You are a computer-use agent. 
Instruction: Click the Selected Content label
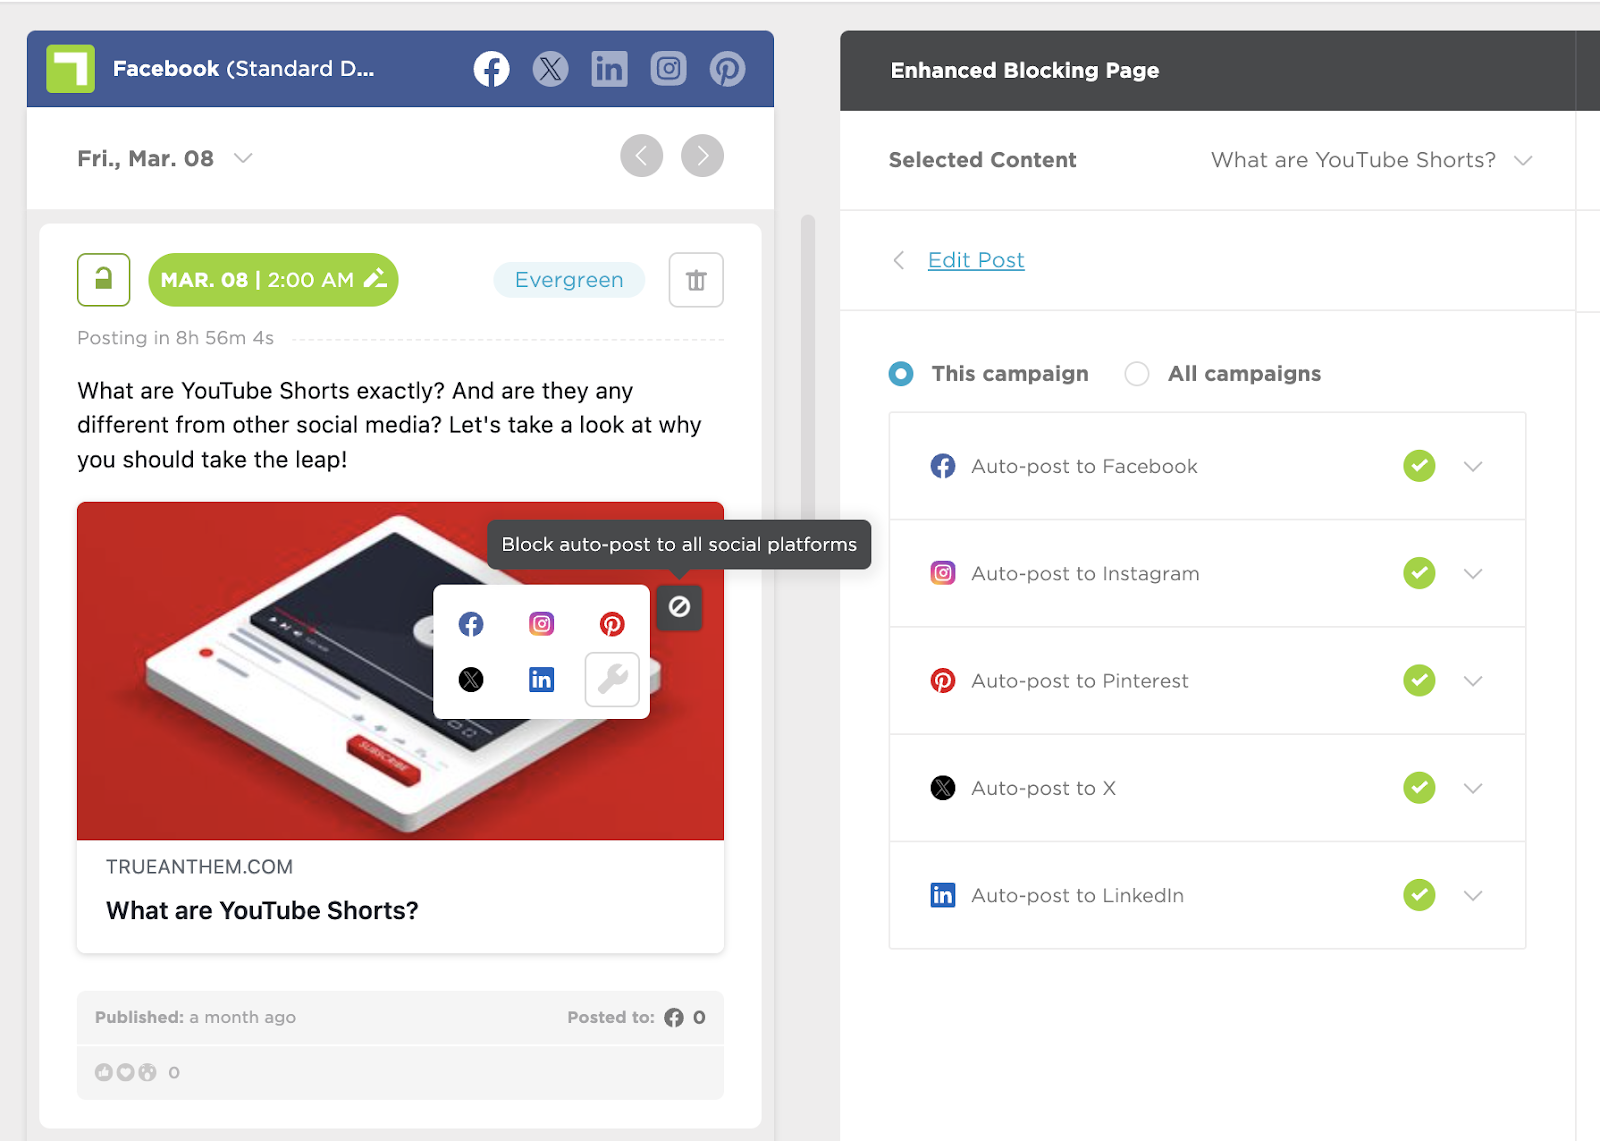[x=983, y=160]
